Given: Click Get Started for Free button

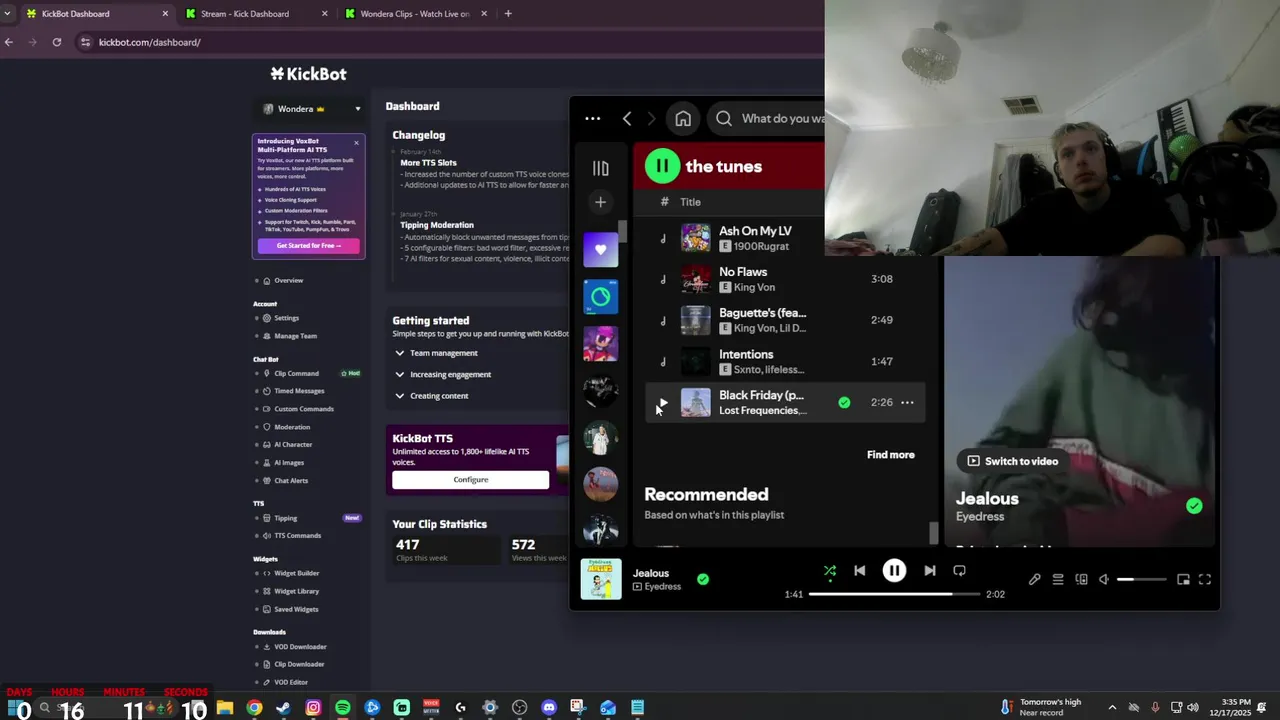Looking at the screenshot, I should [x=308, y=246].
